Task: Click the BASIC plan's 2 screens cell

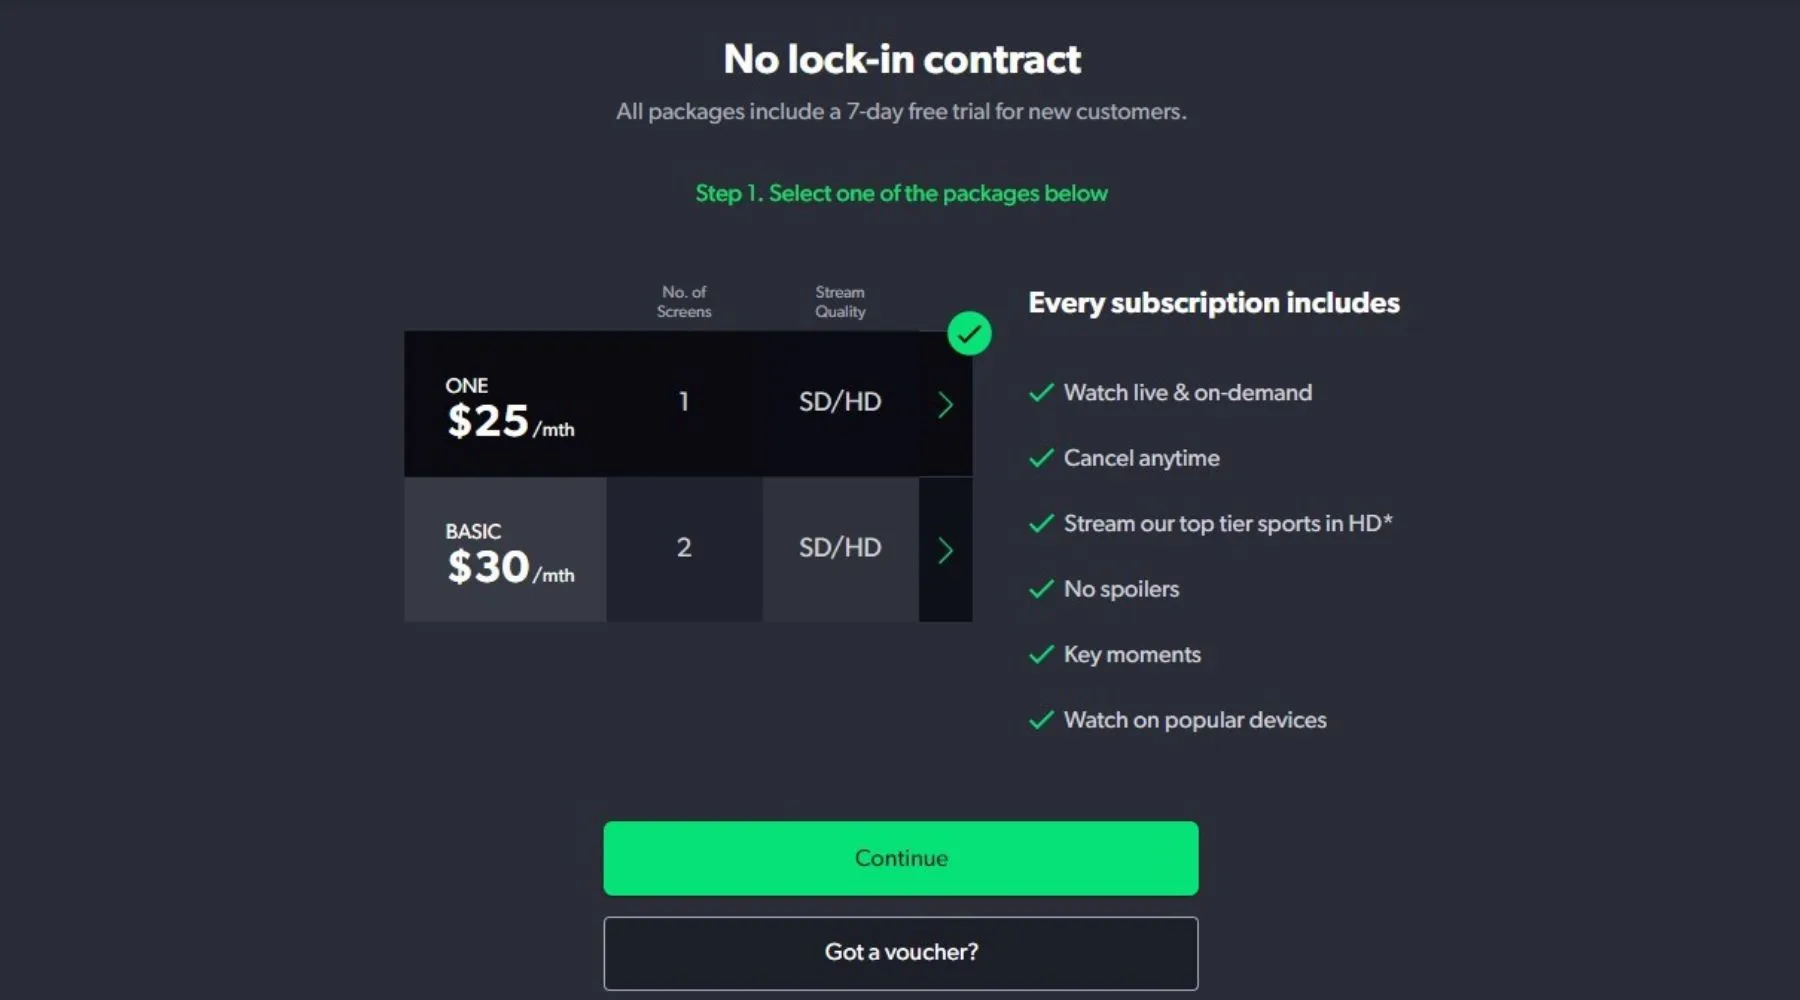Action: tap(684, 548)
